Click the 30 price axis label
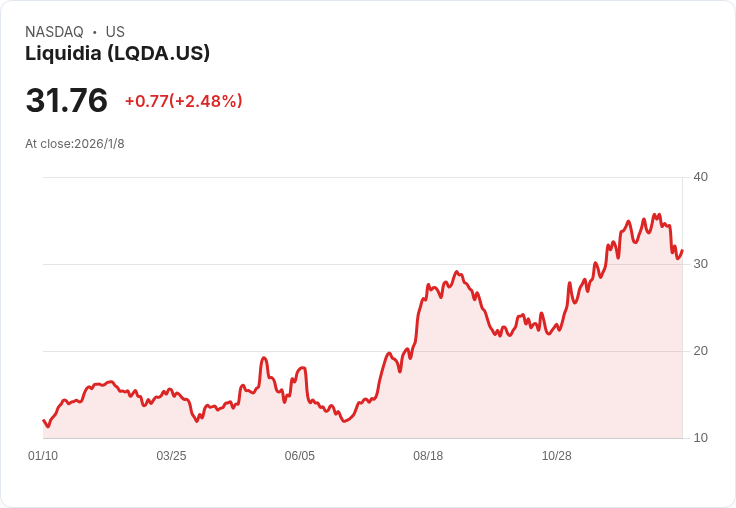Screen dimensions: 736x508 click(700, 264)
